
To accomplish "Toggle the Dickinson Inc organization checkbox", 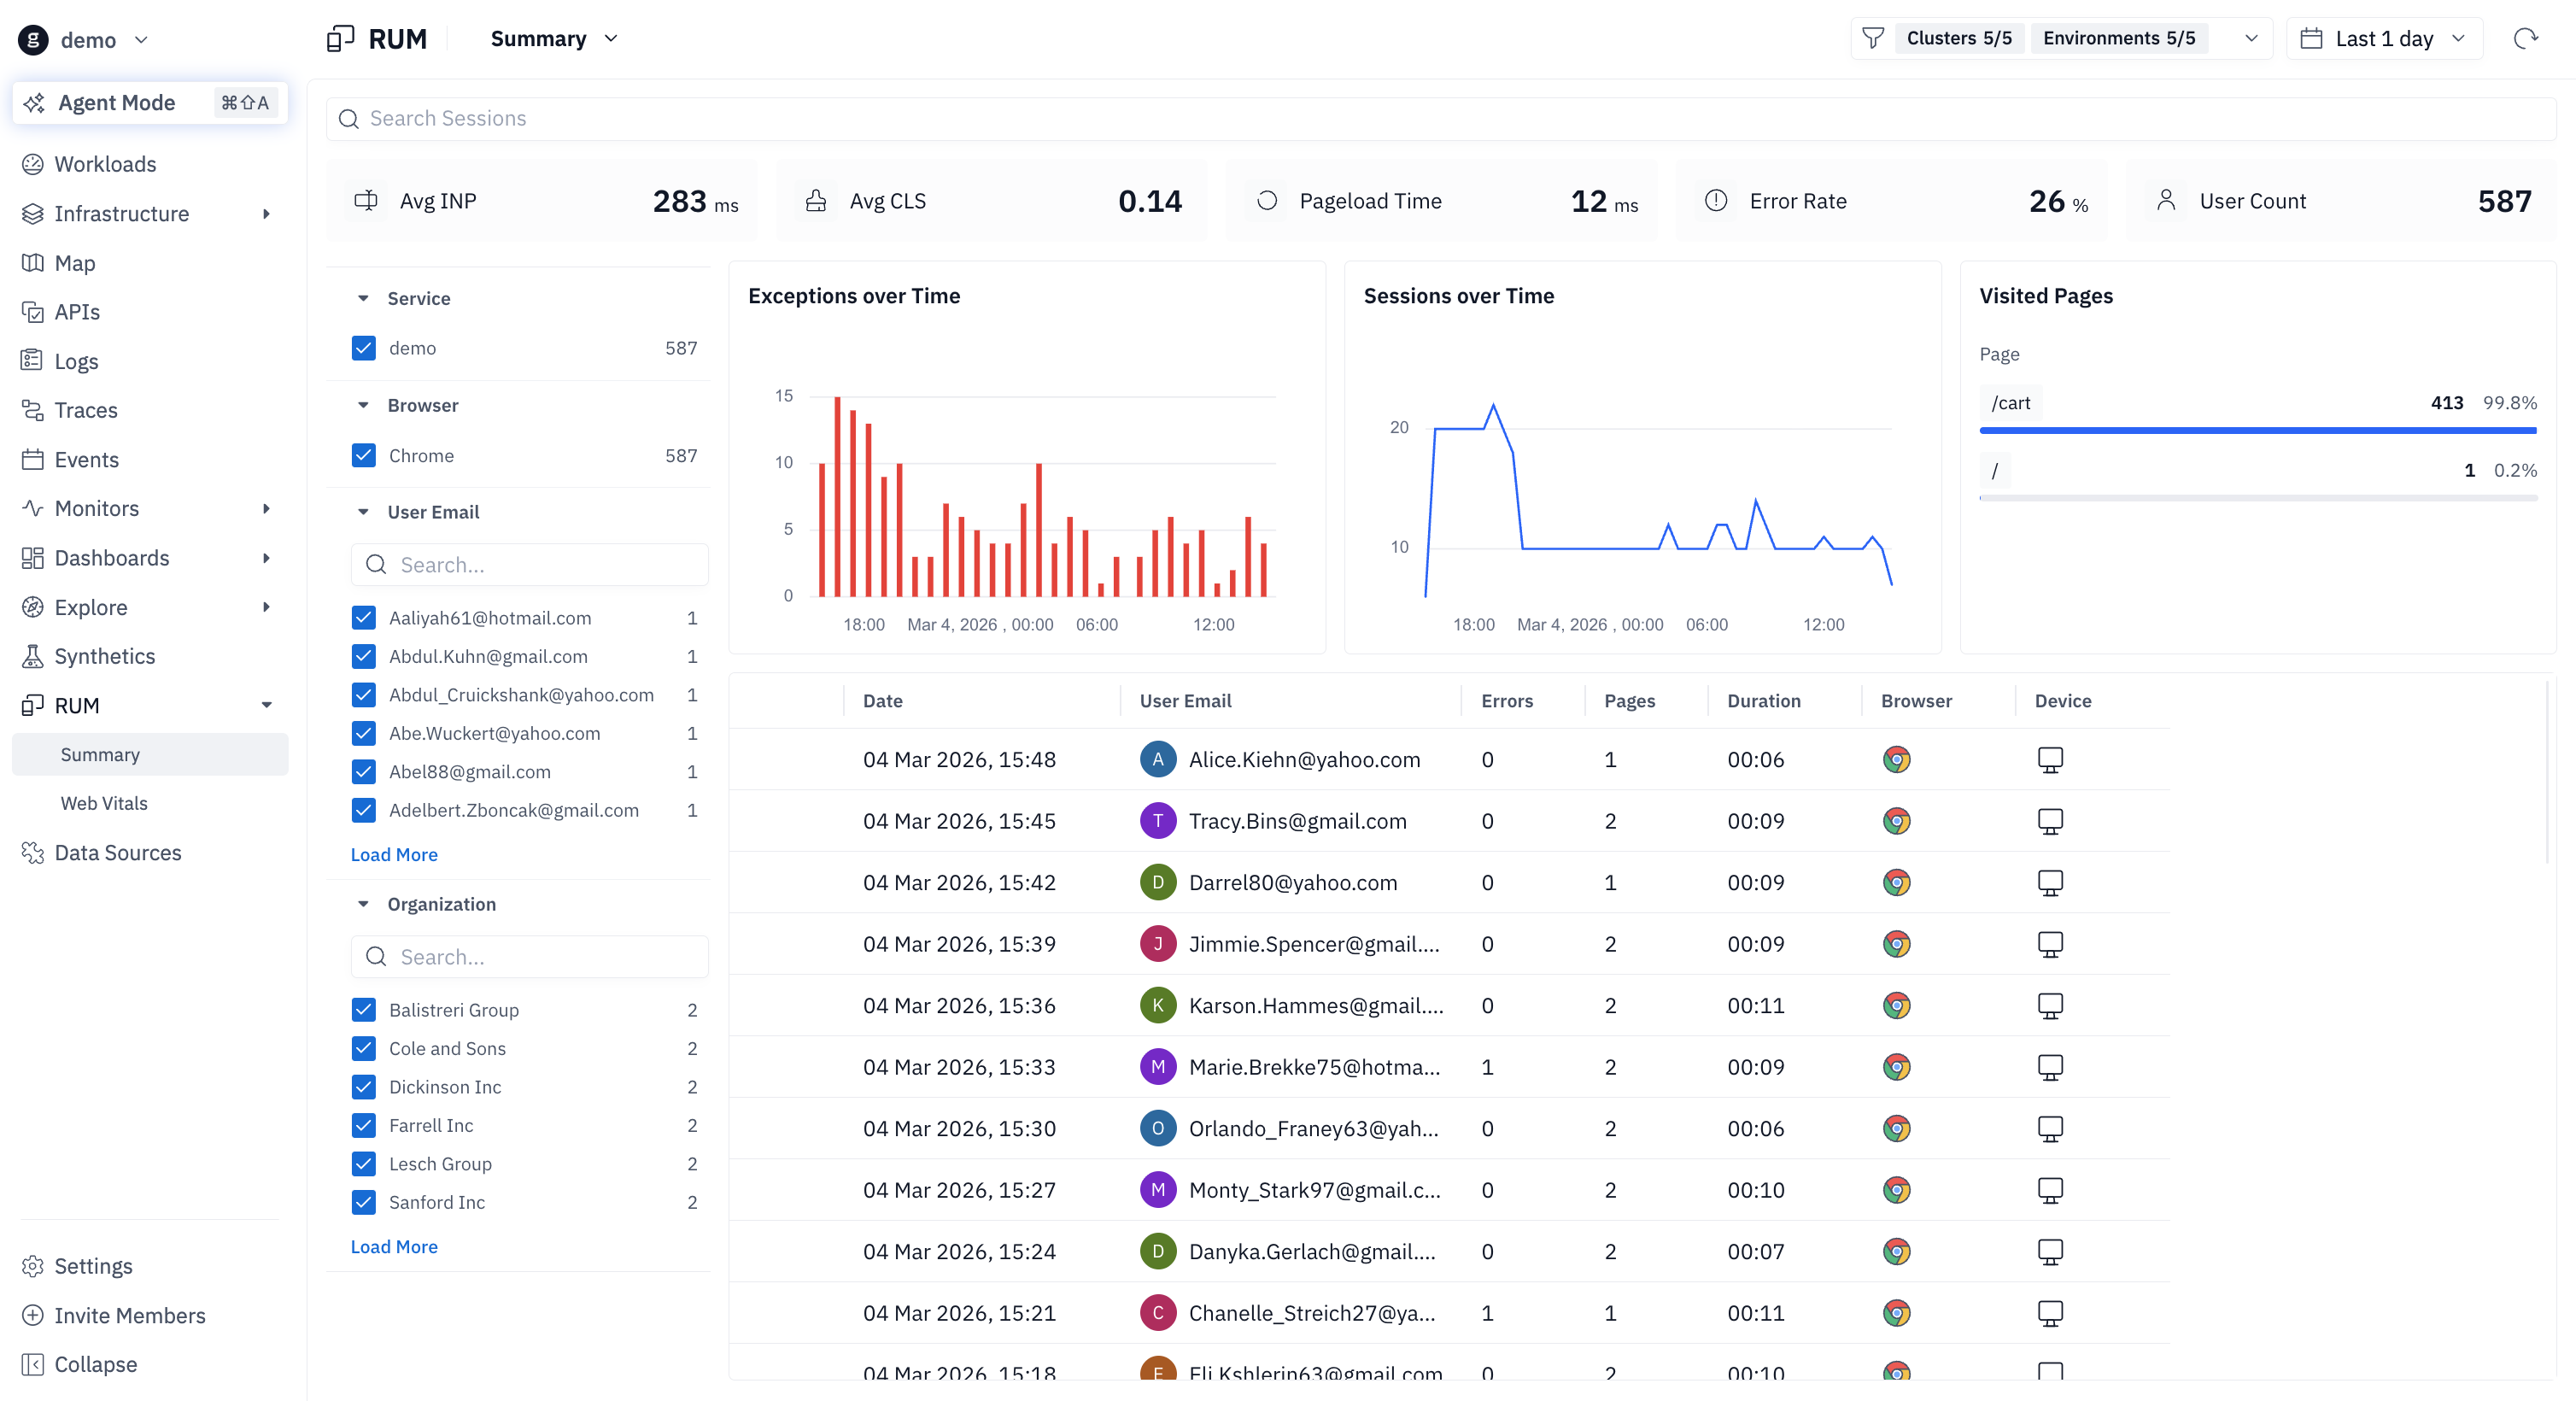I will click(364, 1086).
